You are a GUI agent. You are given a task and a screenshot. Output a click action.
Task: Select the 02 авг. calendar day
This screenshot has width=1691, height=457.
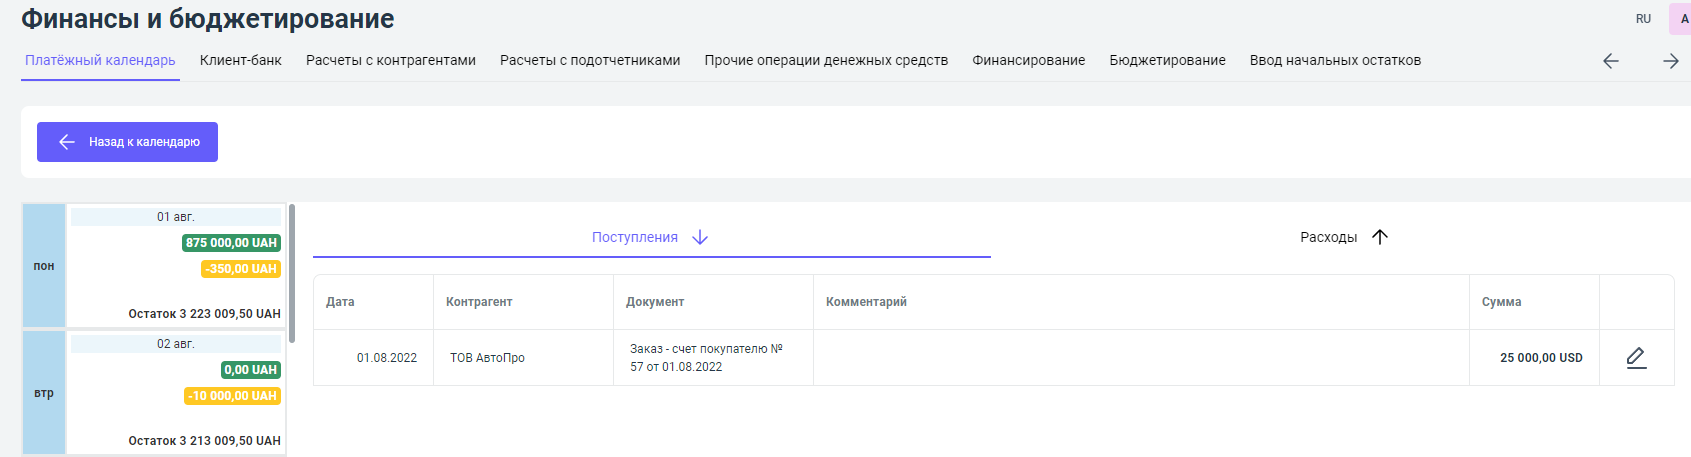176,344
